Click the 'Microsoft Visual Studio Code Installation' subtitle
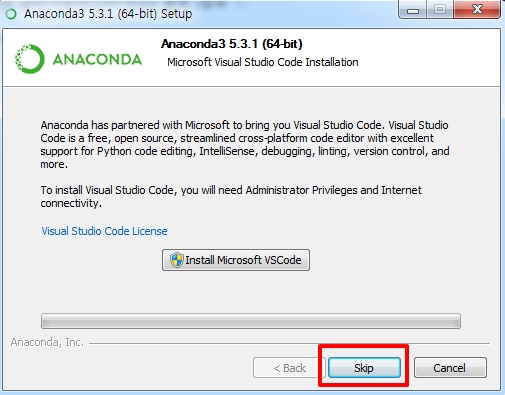The image size is (505, 395). 263,62
